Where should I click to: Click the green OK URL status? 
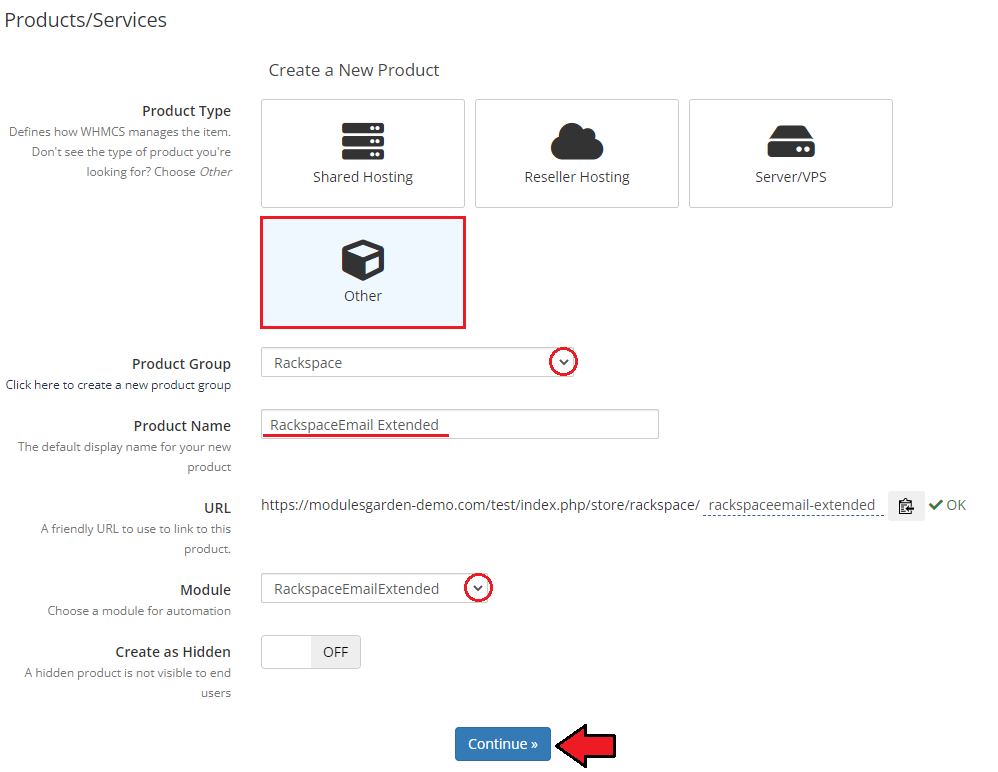click(x=948, y=505)
